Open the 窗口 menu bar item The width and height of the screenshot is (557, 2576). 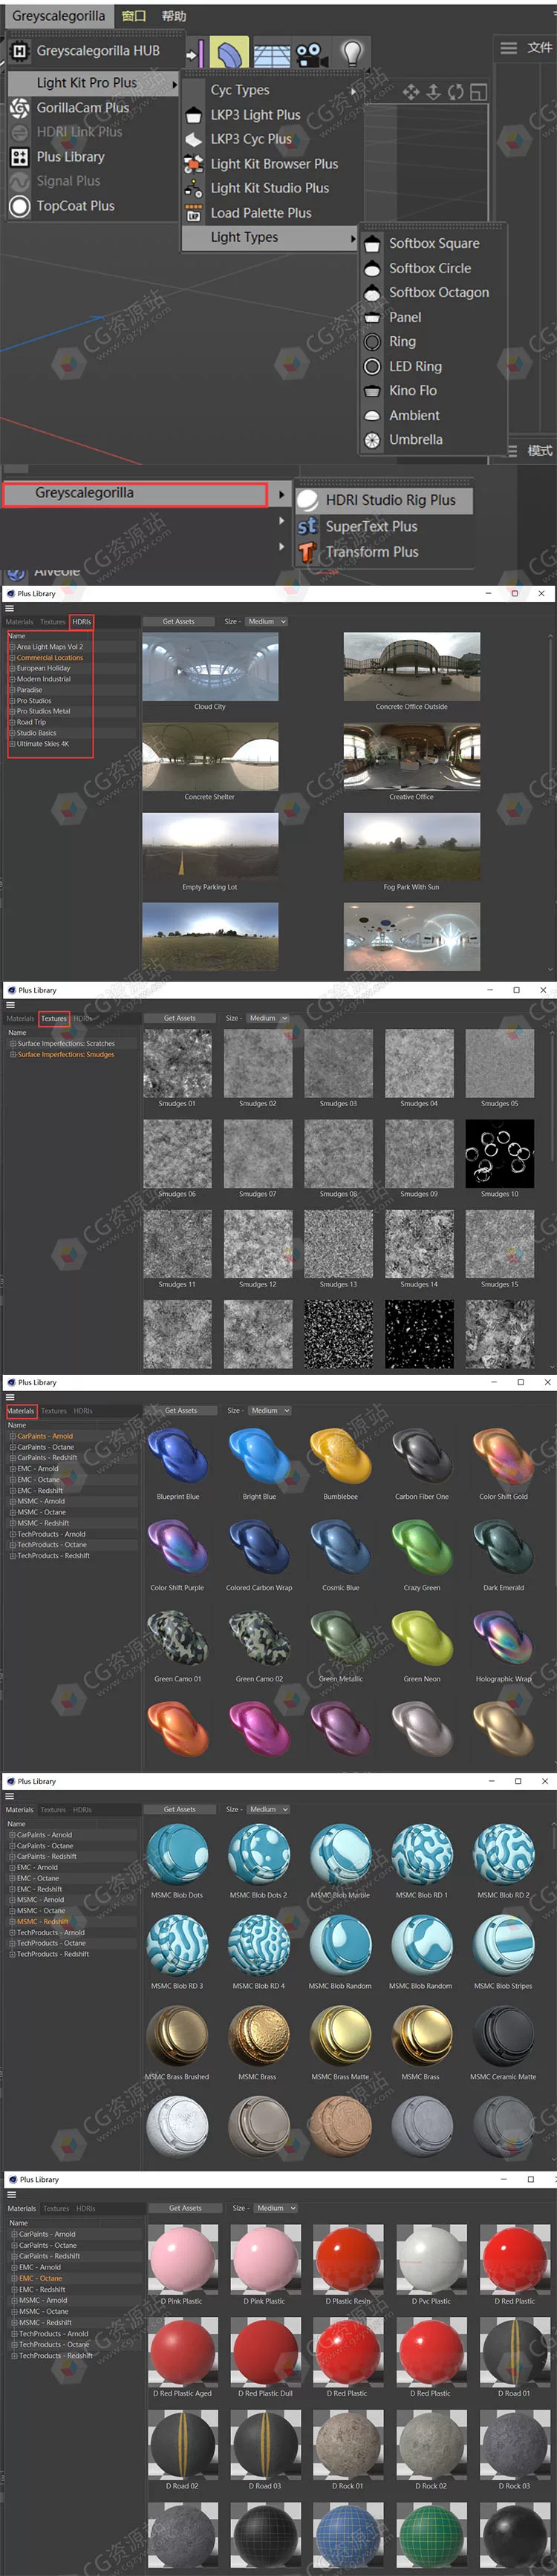coord(133,16)
